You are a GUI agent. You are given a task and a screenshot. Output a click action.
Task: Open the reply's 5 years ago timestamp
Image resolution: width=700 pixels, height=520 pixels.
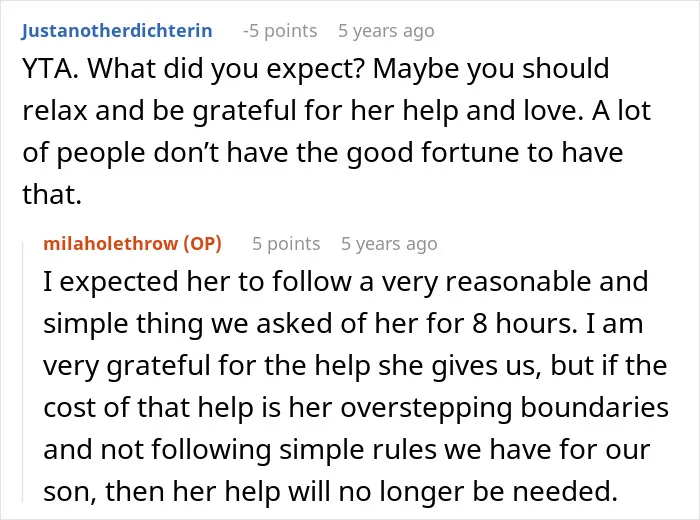[389, 244]
